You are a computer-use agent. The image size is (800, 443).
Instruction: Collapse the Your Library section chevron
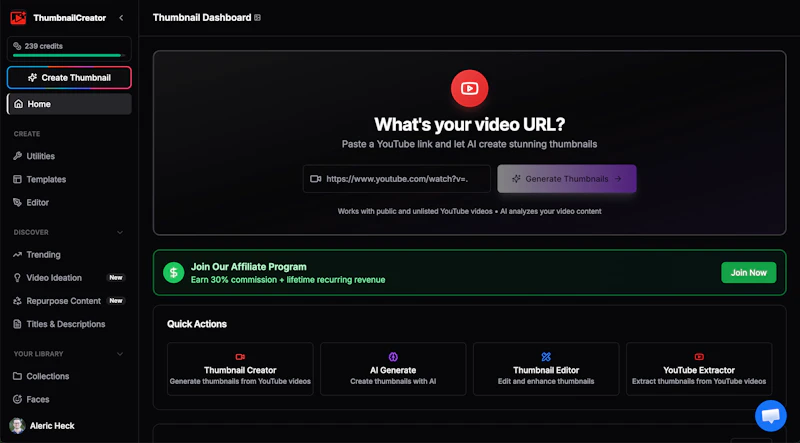tap(120, 354)
